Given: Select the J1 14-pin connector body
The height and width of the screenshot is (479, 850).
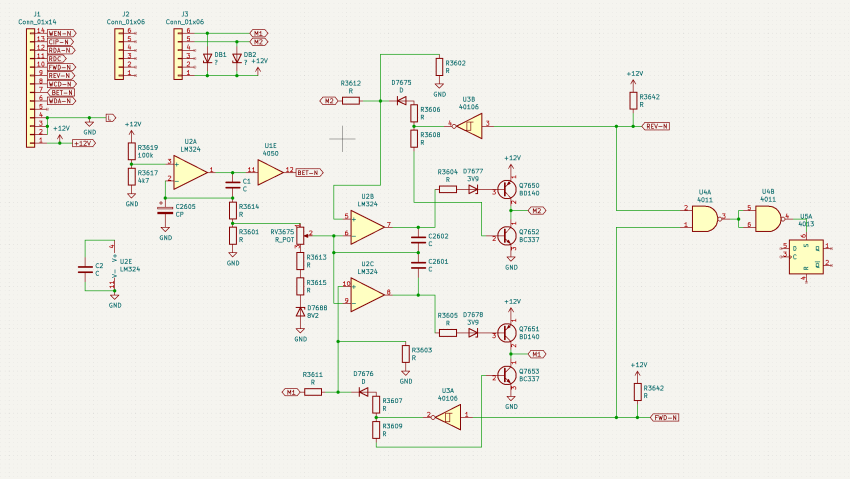Looking at the screenshot, I should click(28, 88).
